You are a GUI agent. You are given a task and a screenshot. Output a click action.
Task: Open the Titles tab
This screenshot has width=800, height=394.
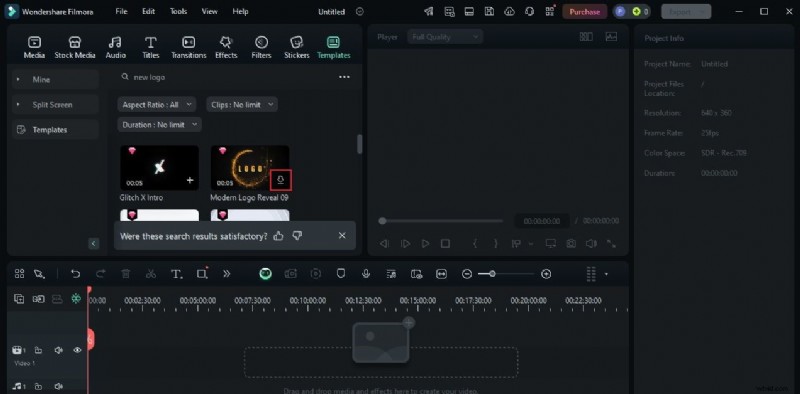tap(151, 47)
